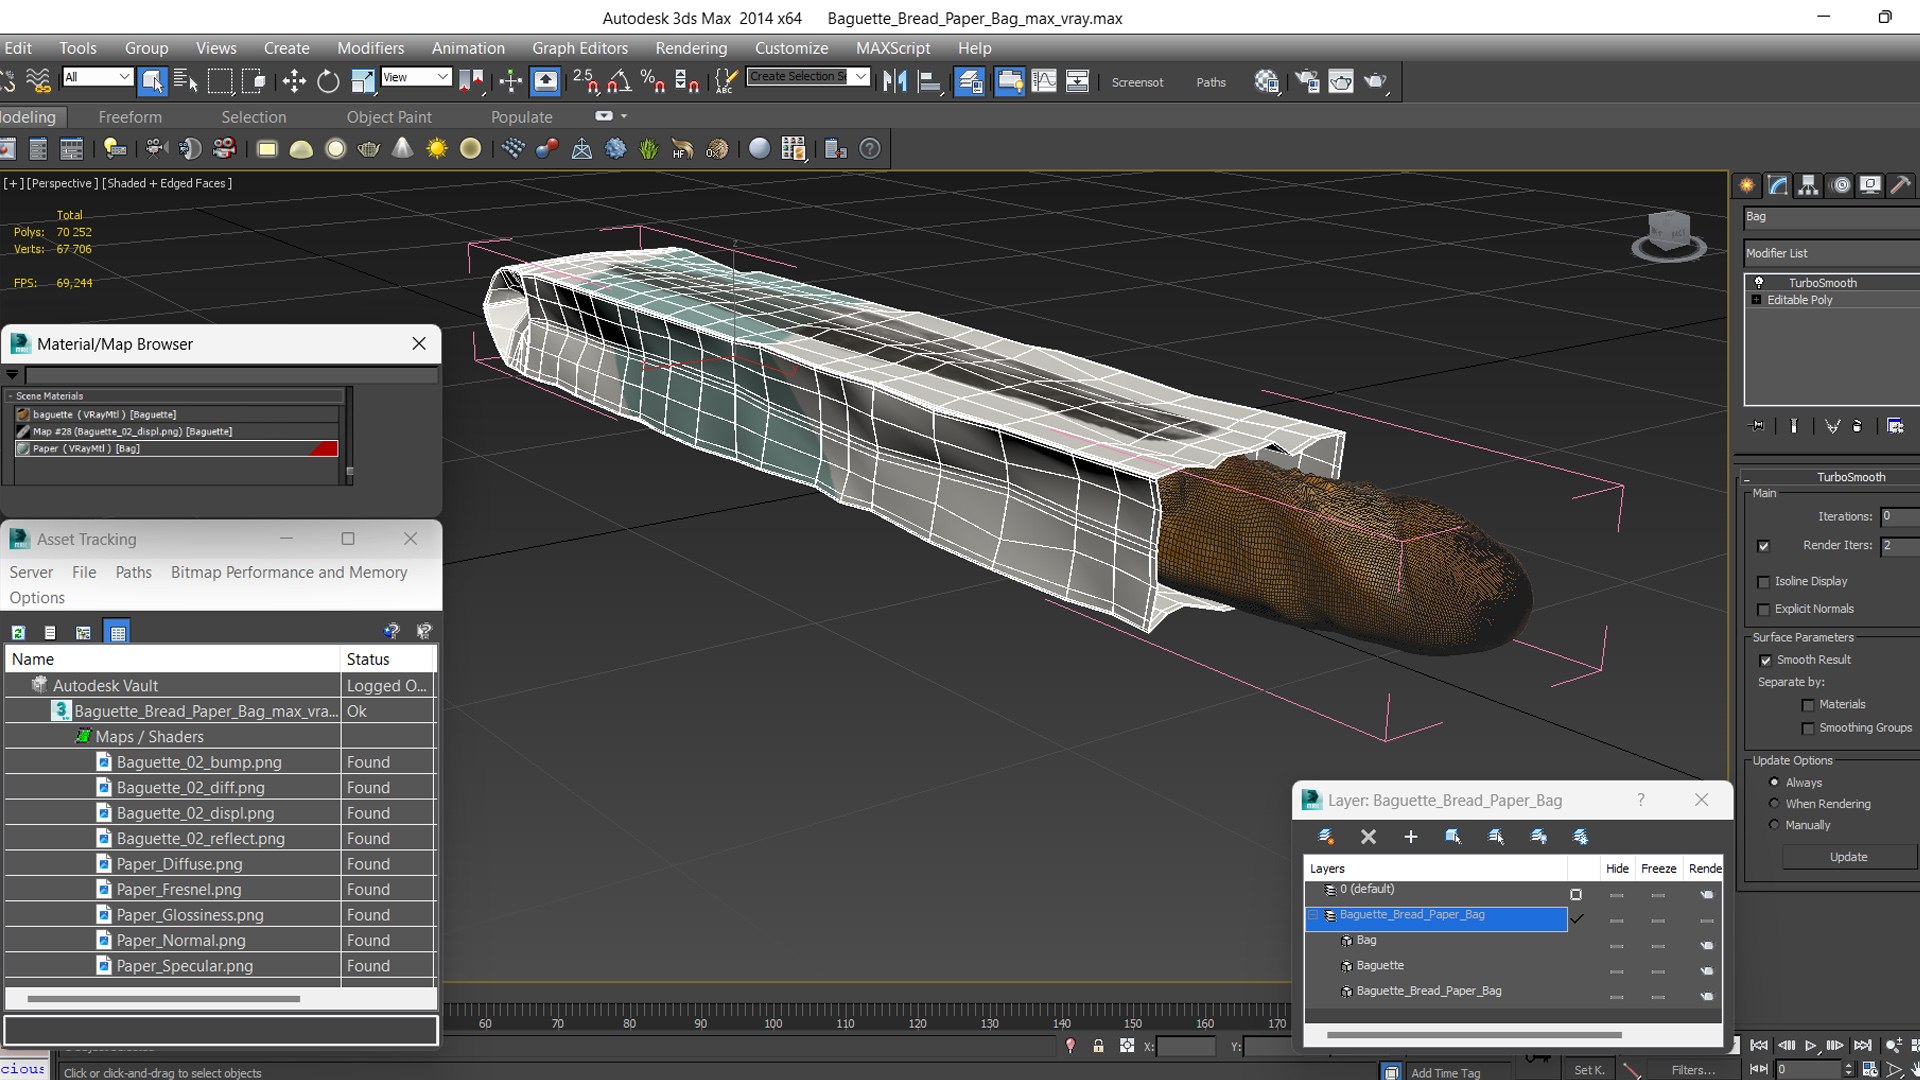Click the Mirror tool icon

point(895,81)
